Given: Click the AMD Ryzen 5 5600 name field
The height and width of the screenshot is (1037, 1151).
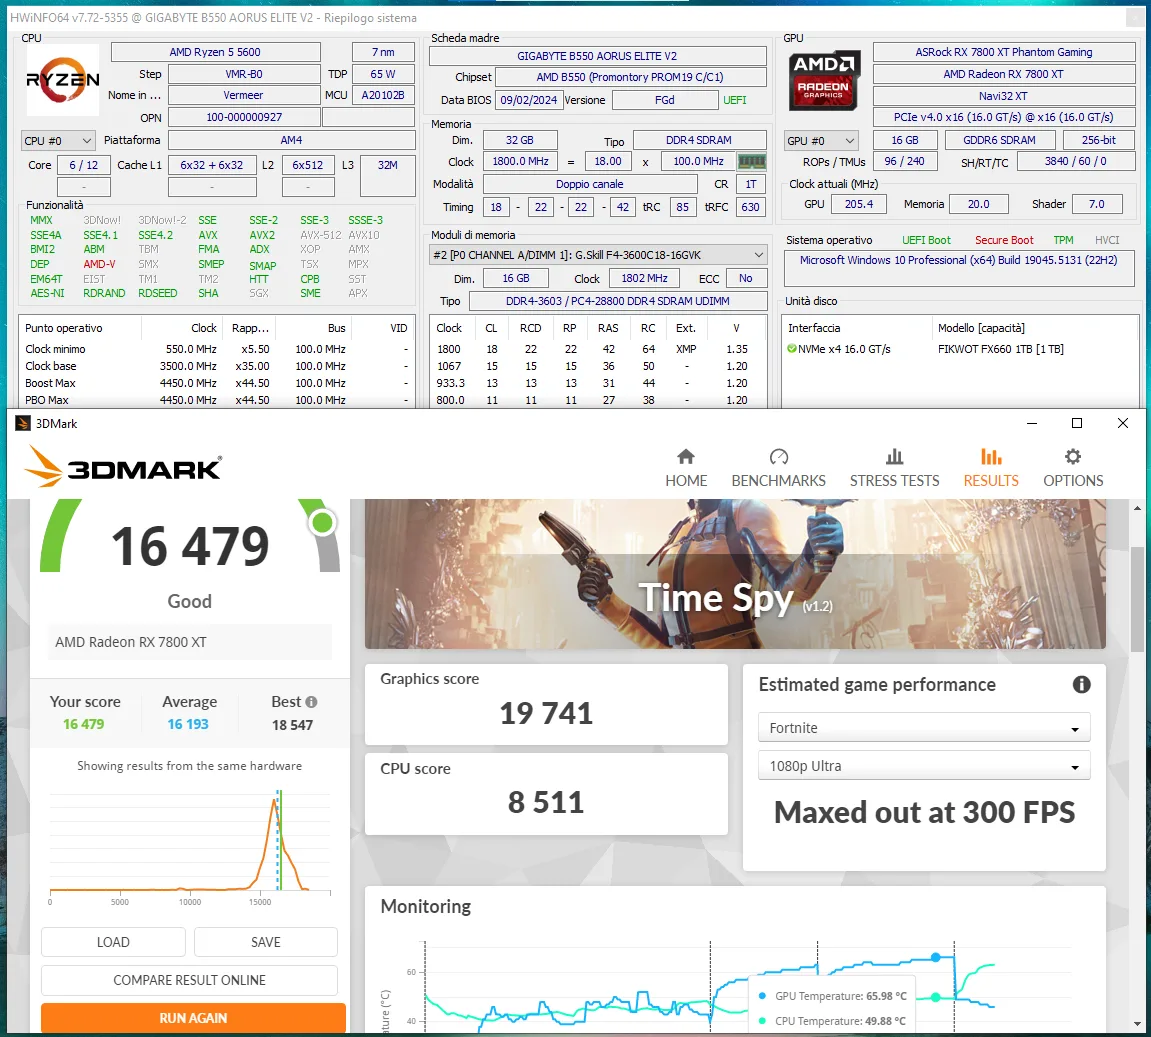Looking at the screenshot, I should click(215, 52).
